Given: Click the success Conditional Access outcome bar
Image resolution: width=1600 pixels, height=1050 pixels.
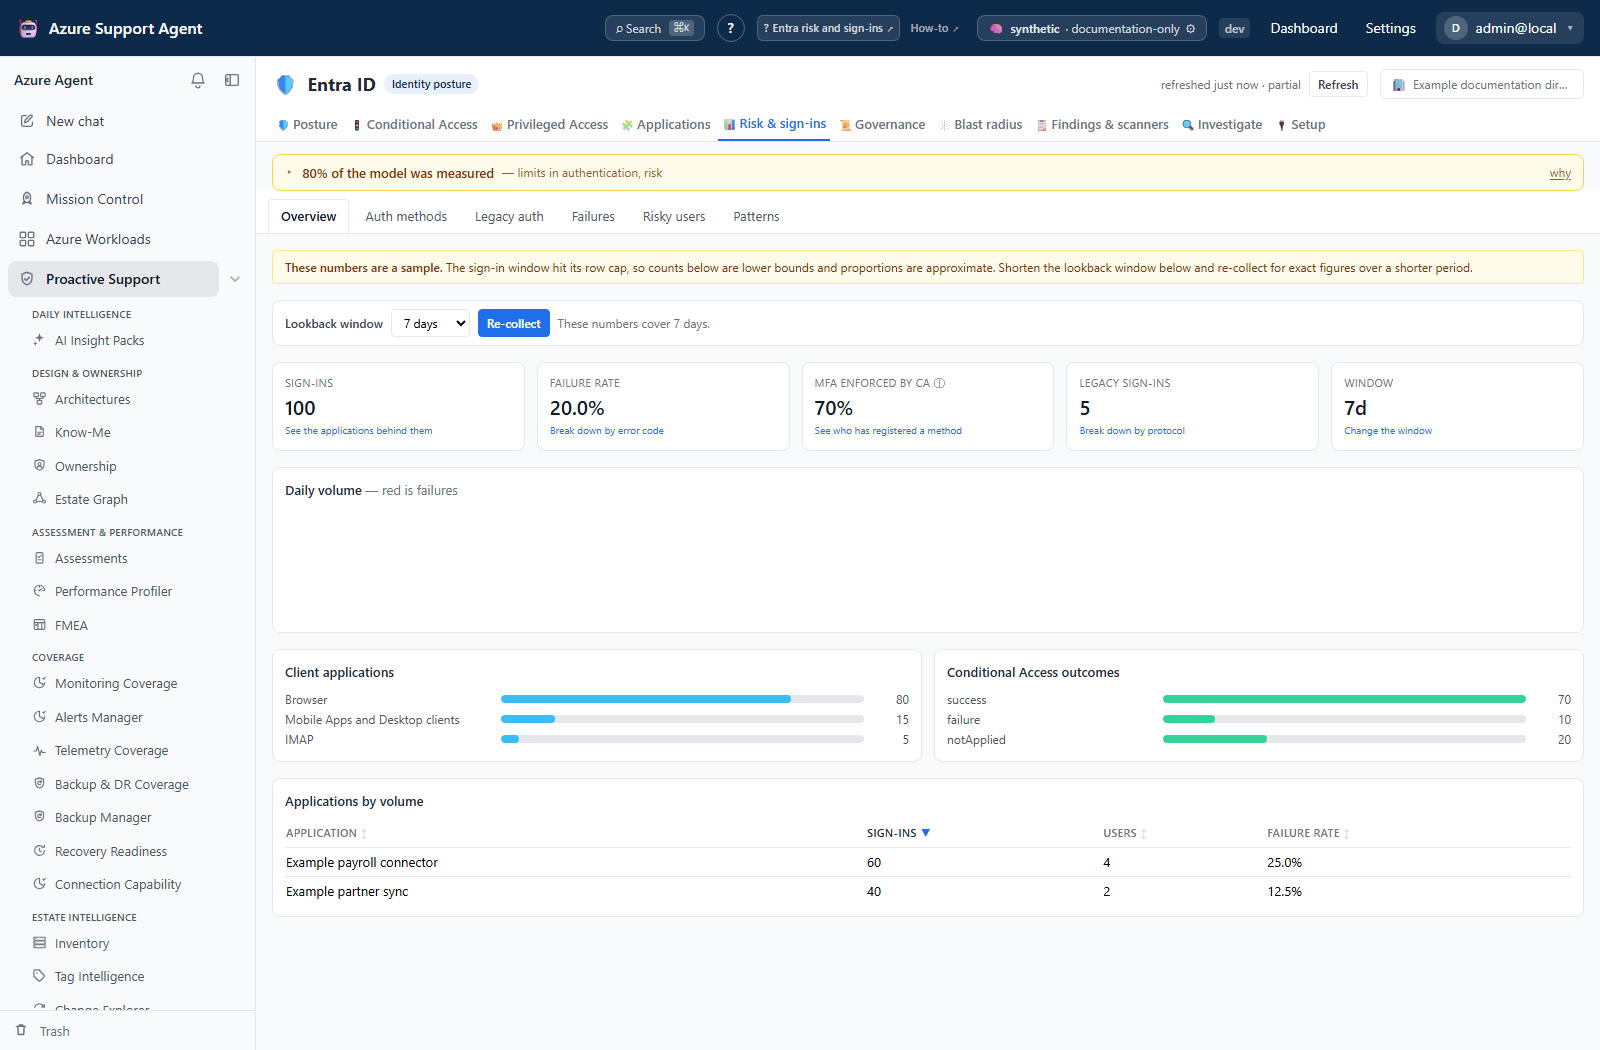Looking at the screenshot, I should point(1344,699).
